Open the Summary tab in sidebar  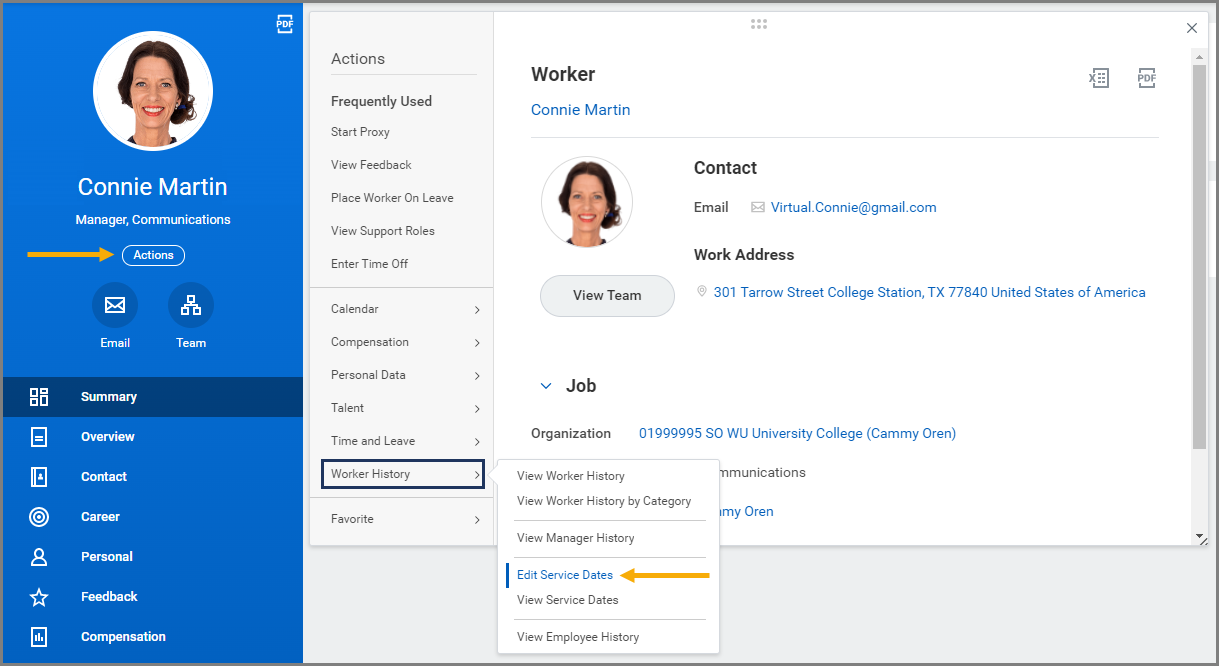(x=109, y=397)
